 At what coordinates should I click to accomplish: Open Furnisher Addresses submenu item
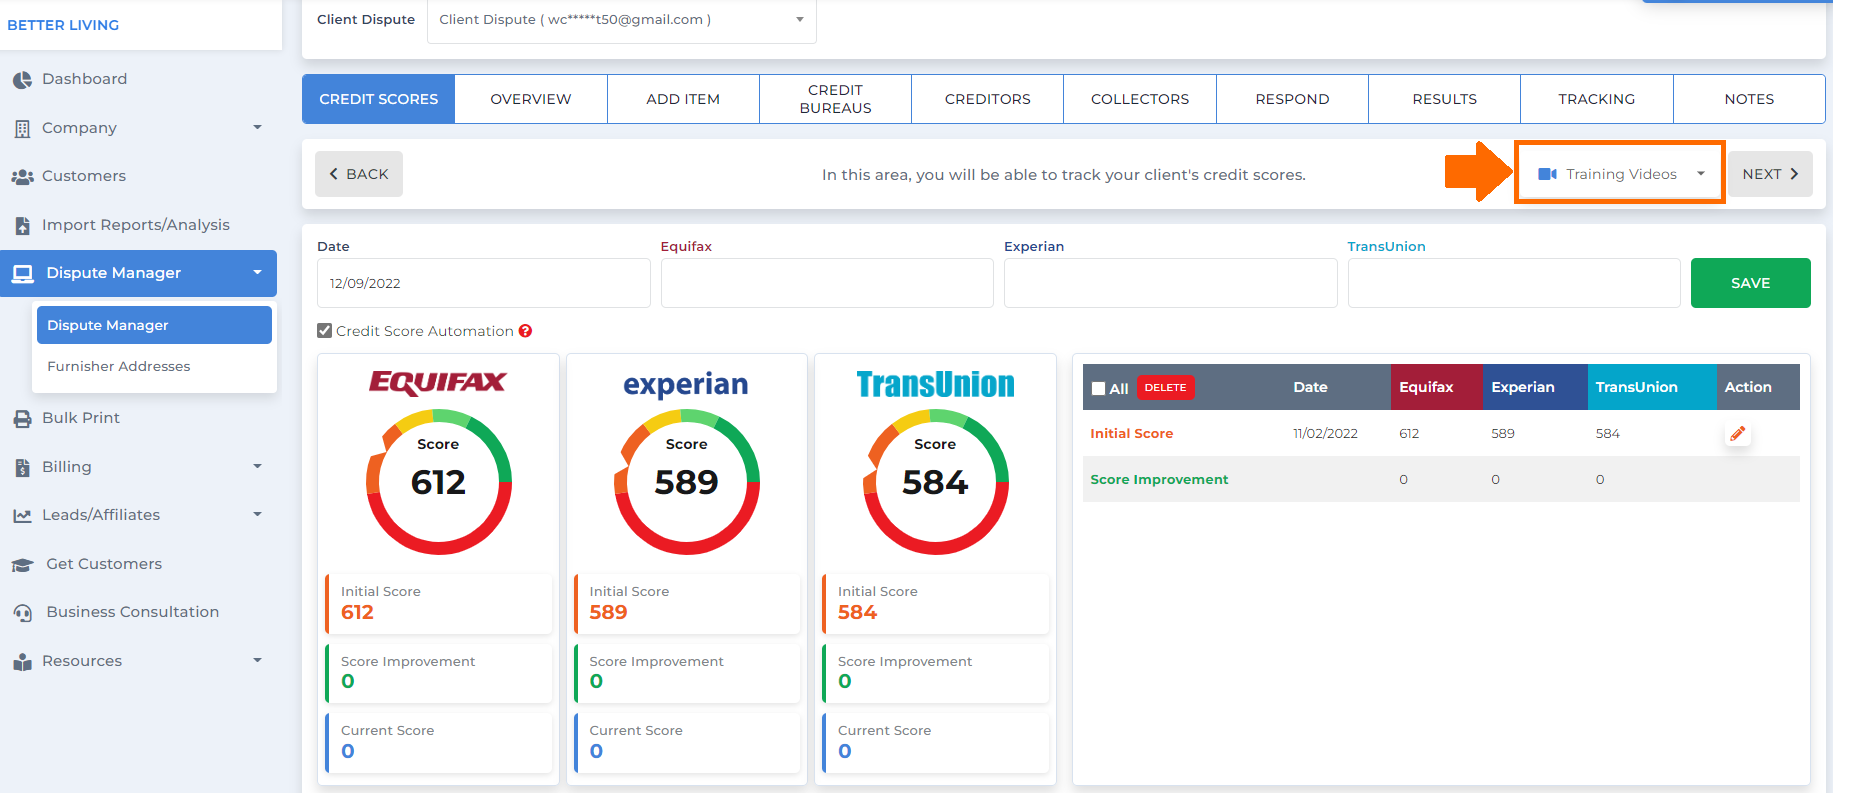point(154,367)
